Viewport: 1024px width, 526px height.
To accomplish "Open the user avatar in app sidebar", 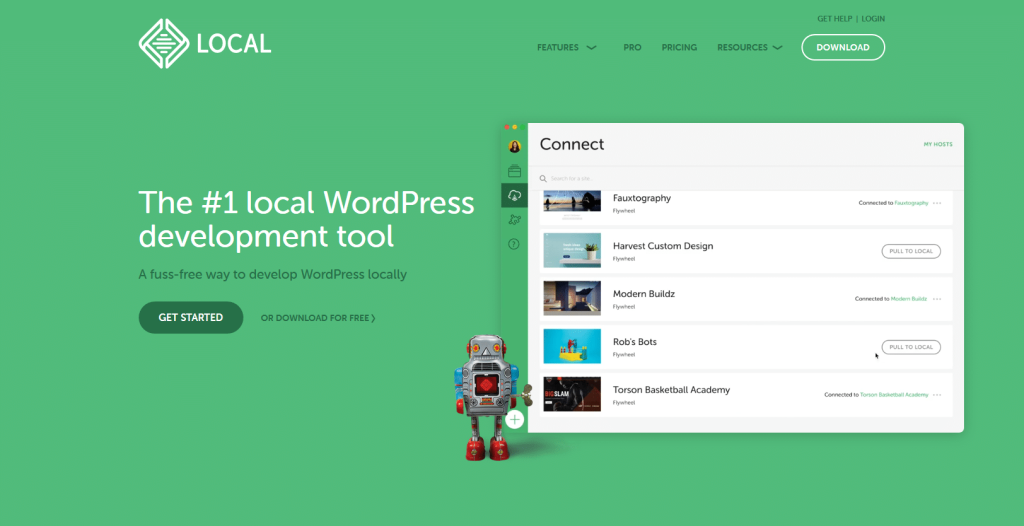I will [515, 146].
